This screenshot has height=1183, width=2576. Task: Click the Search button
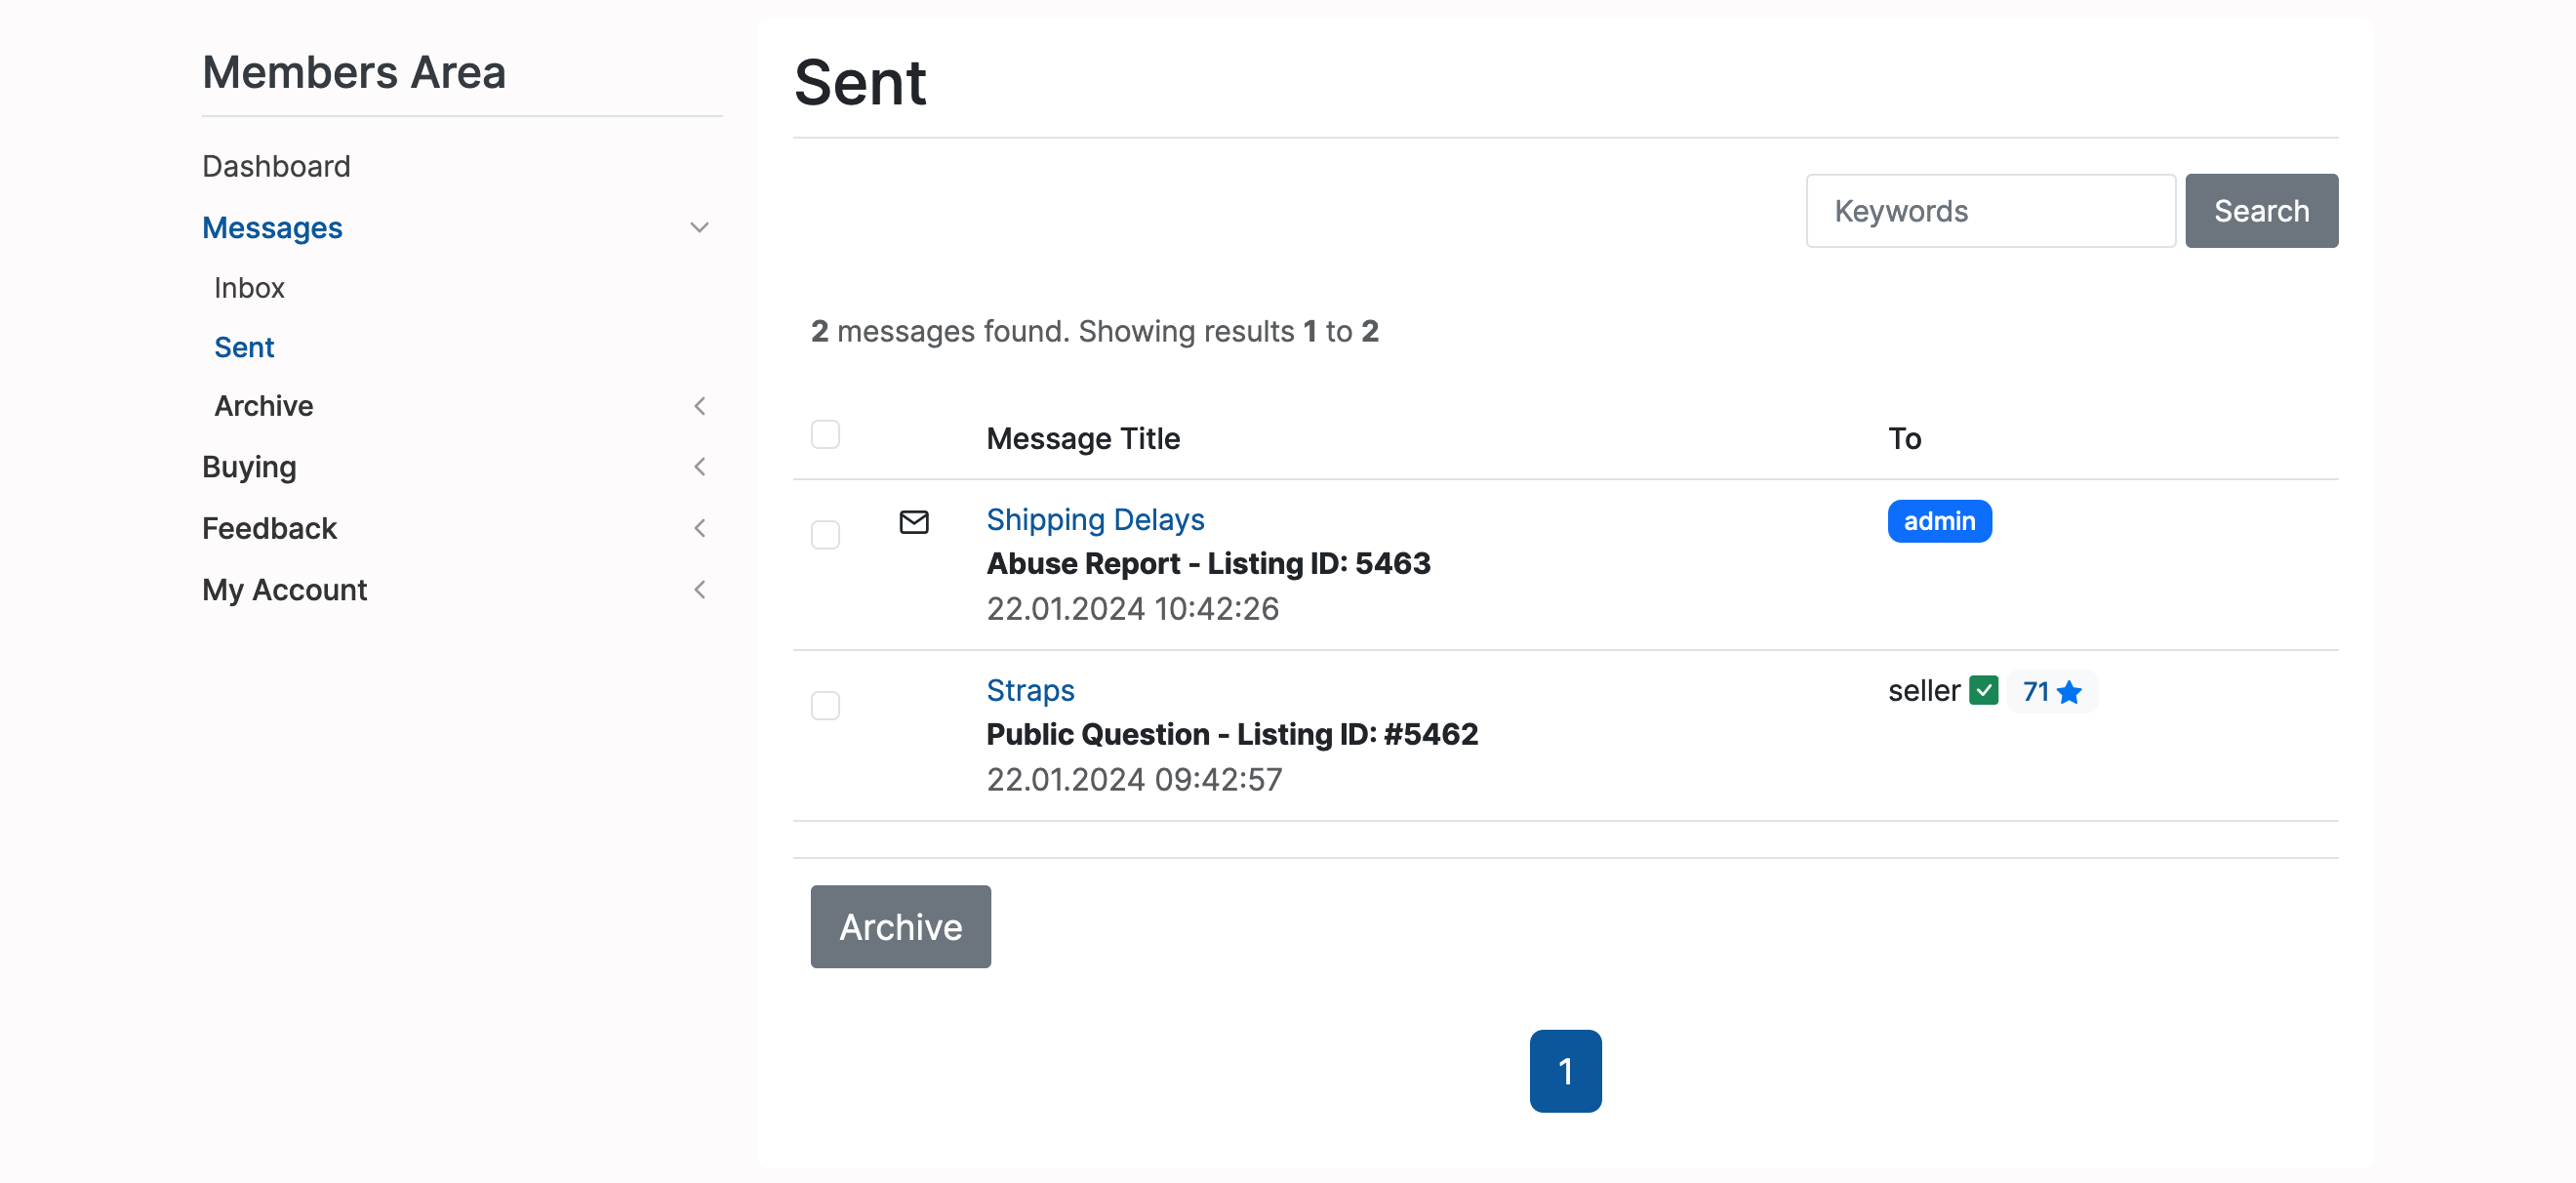2260,211
